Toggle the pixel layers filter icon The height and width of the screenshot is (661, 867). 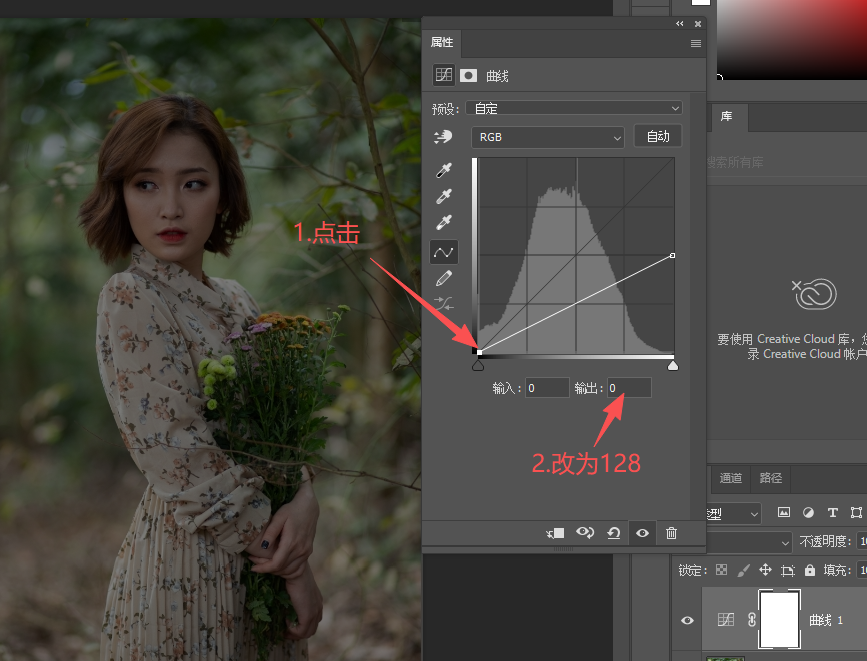pyautogui.click(x=784, y=512)
